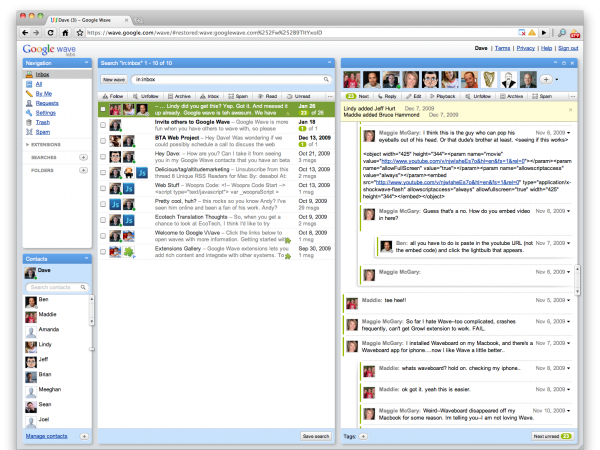This screenshot has height=450, width=600.
Task: Select checkbox for Hey Dave wave
Action: (103, 157)
